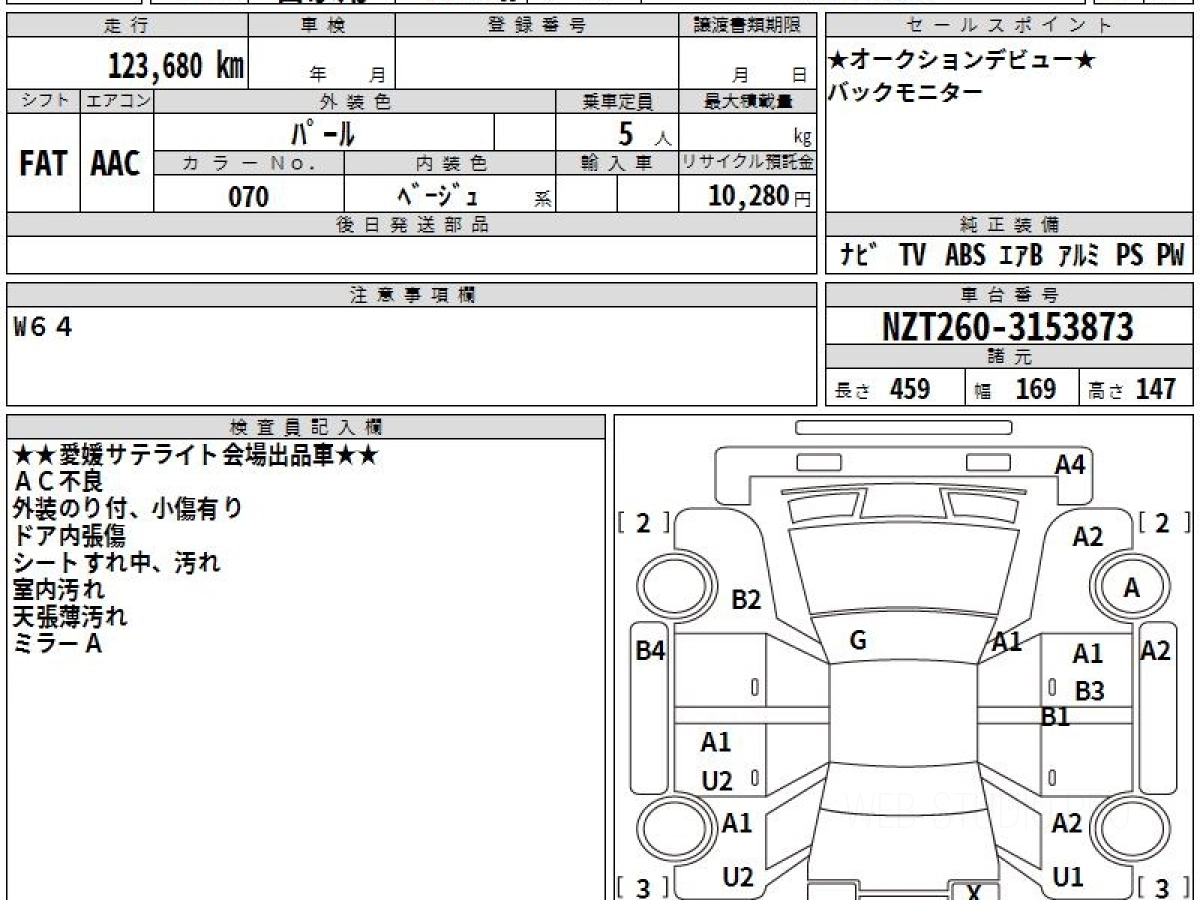Screen dimensions: 1200x900
Task: Click the ミラーＡ note
Action: tap(58, 644)
